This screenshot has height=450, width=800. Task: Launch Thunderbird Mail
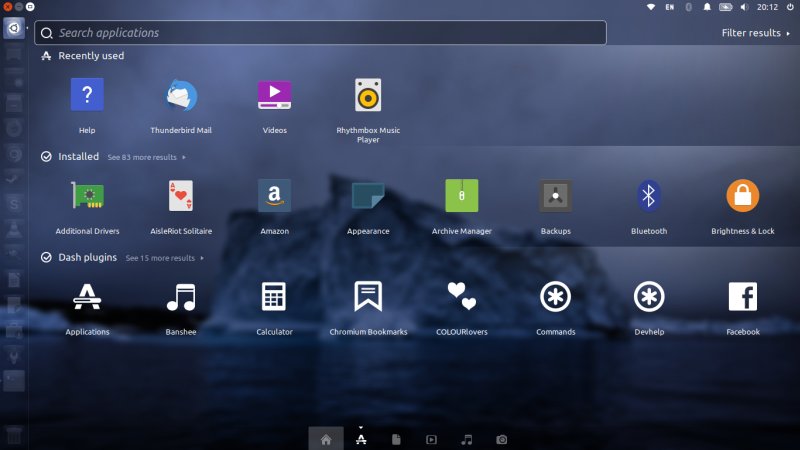click(181, 95)
